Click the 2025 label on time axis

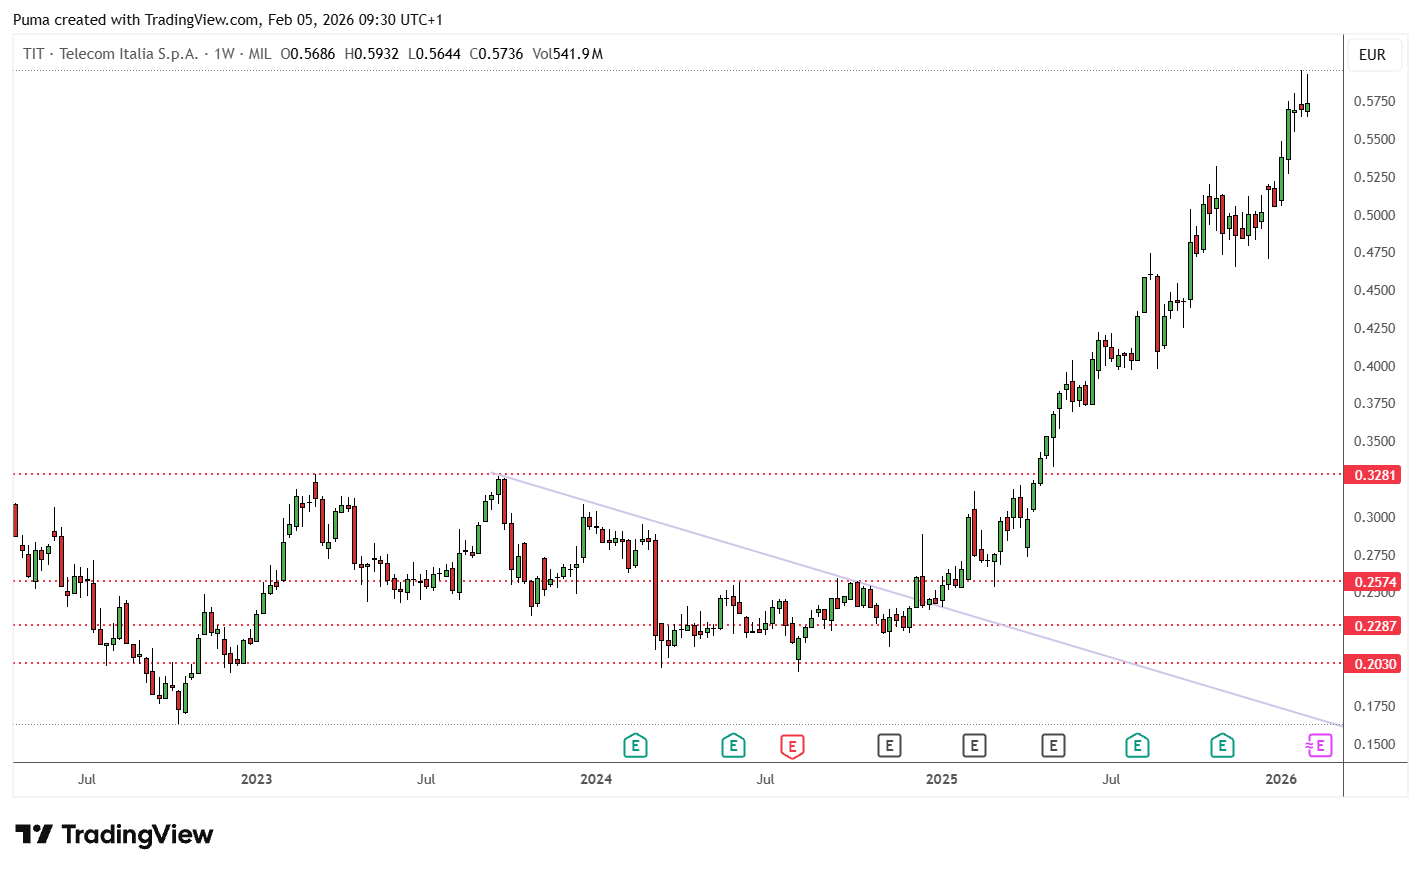(941, 779)
